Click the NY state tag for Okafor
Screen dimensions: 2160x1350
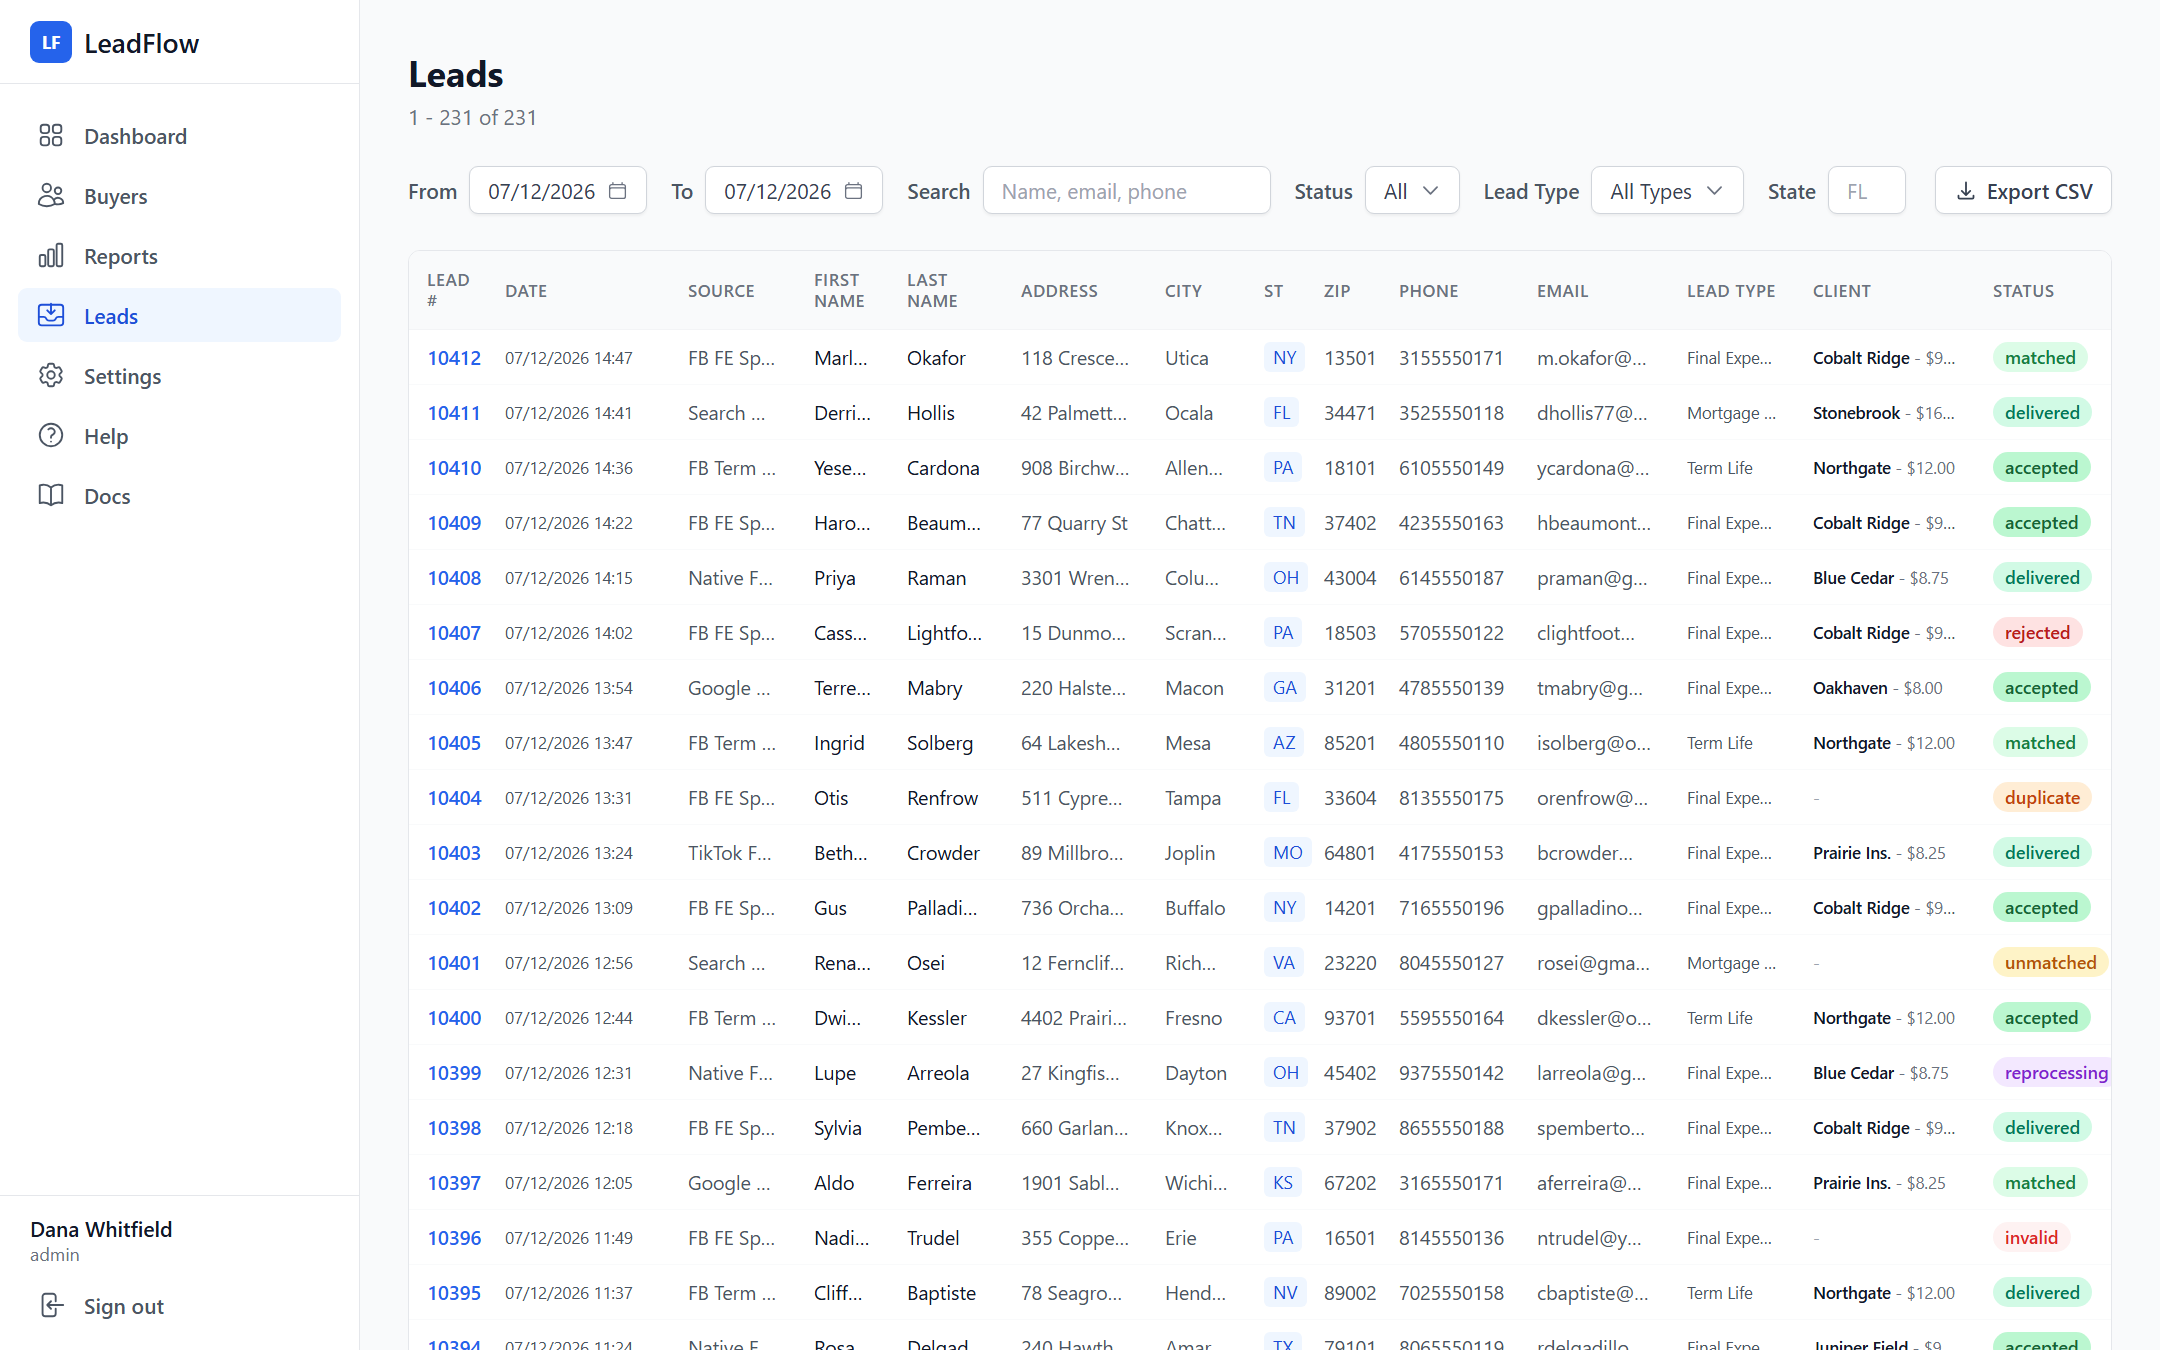coord(1284,357)
